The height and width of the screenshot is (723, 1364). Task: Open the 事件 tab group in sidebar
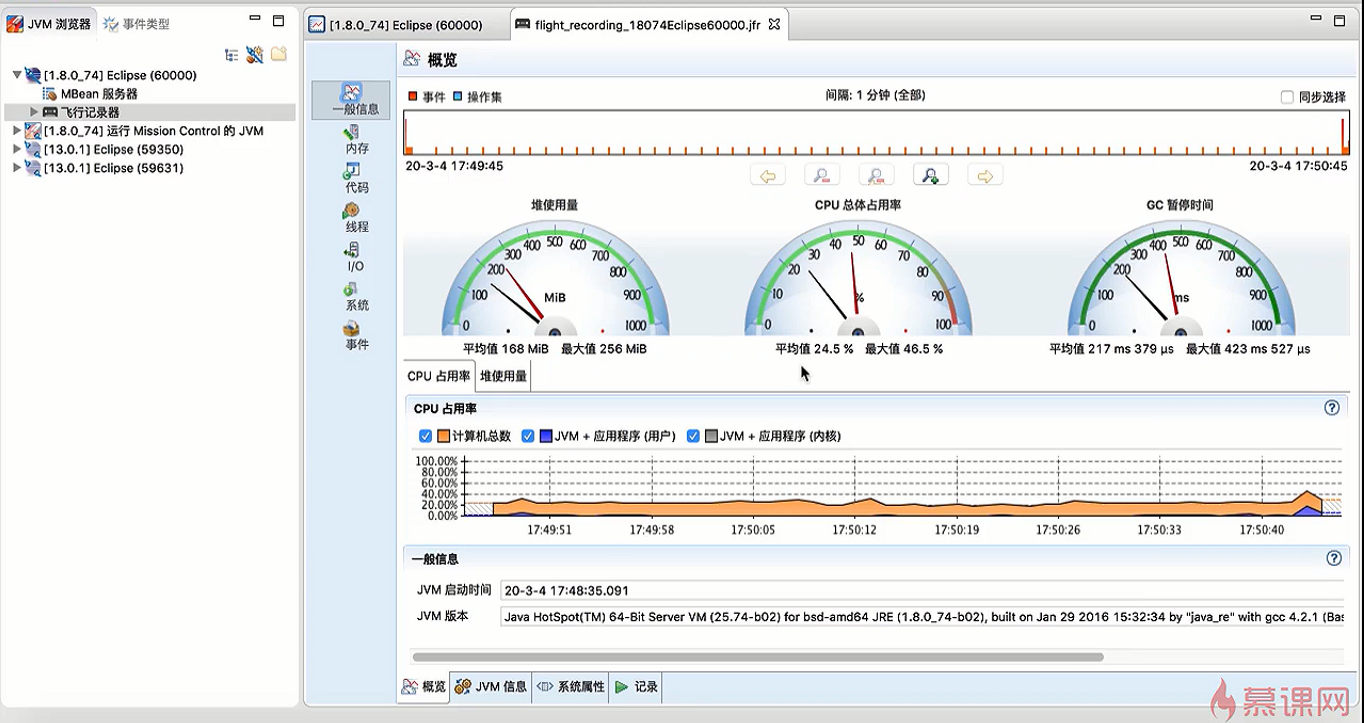pyautogui.click(x=356, y=335)
